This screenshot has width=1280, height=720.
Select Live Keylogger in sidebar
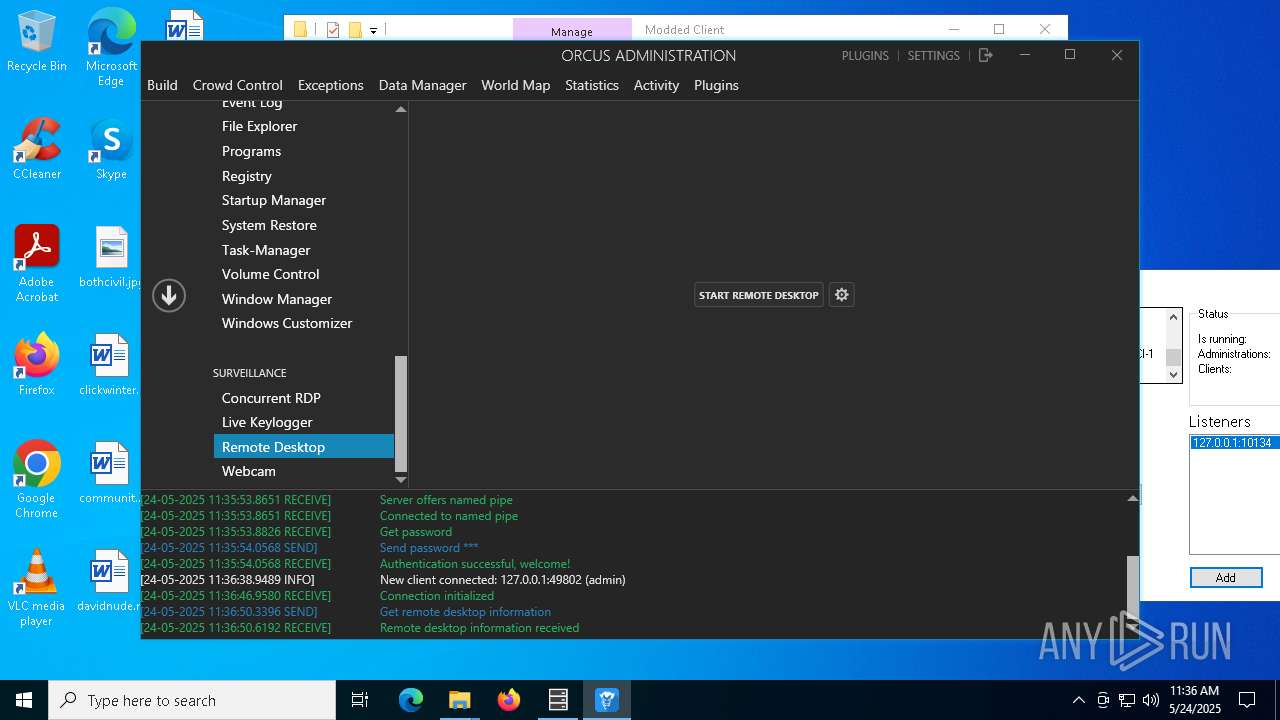(x=304, y=422)
